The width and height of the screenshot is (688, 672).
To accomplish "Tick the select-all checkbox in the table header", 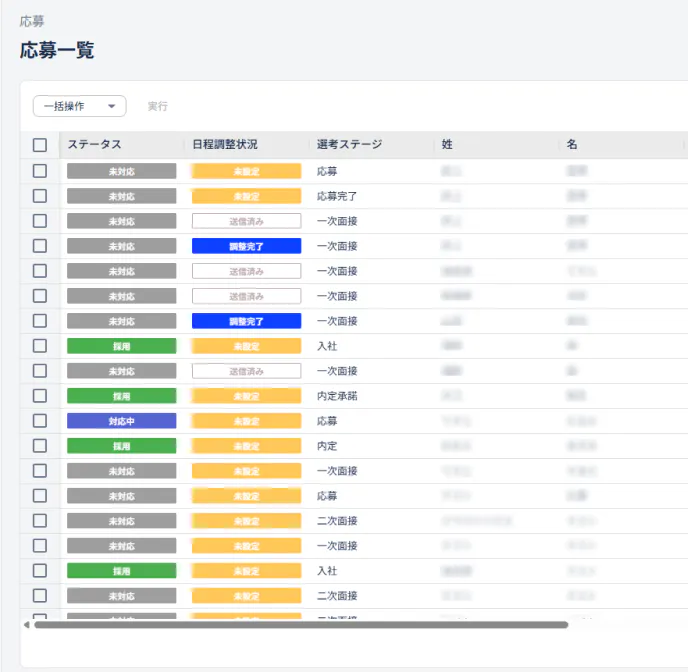I will click(40, 145).
